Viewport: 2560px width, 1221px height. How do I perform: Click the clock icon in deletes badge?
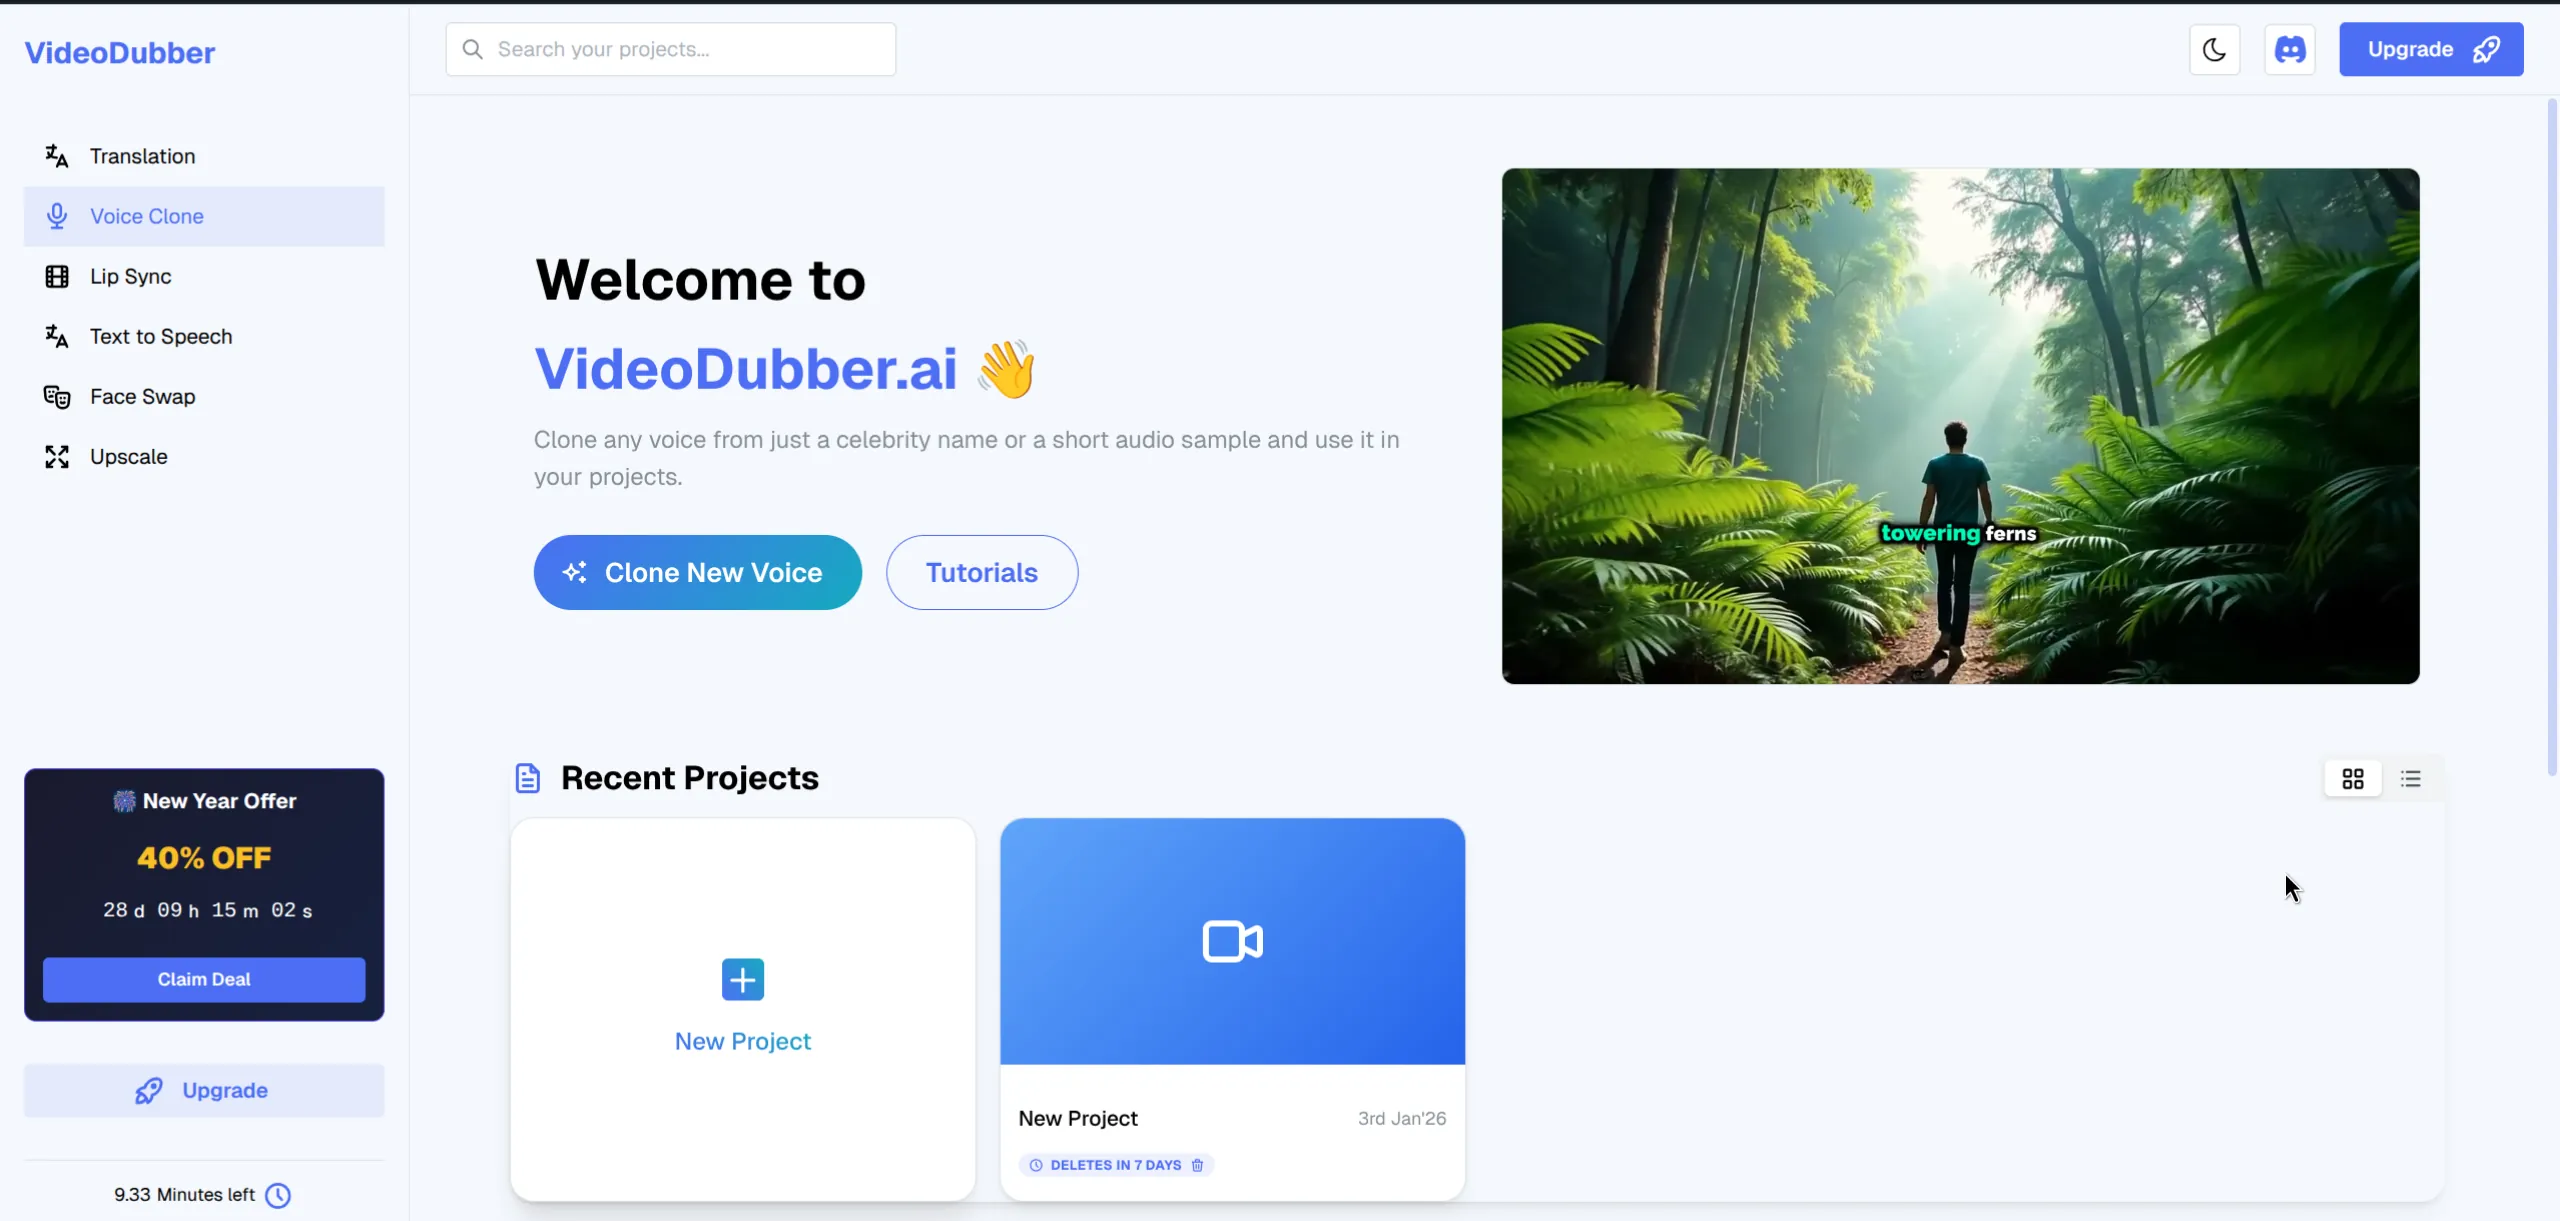tap(1036, 1165)
